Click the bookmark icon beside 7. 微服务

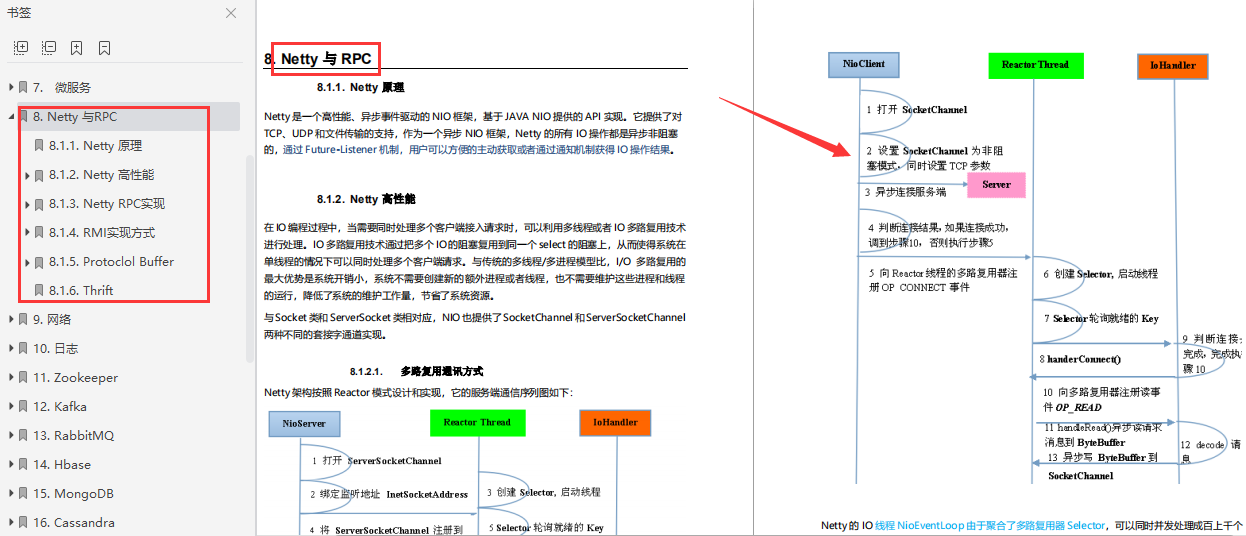click(x=22, y=88)
